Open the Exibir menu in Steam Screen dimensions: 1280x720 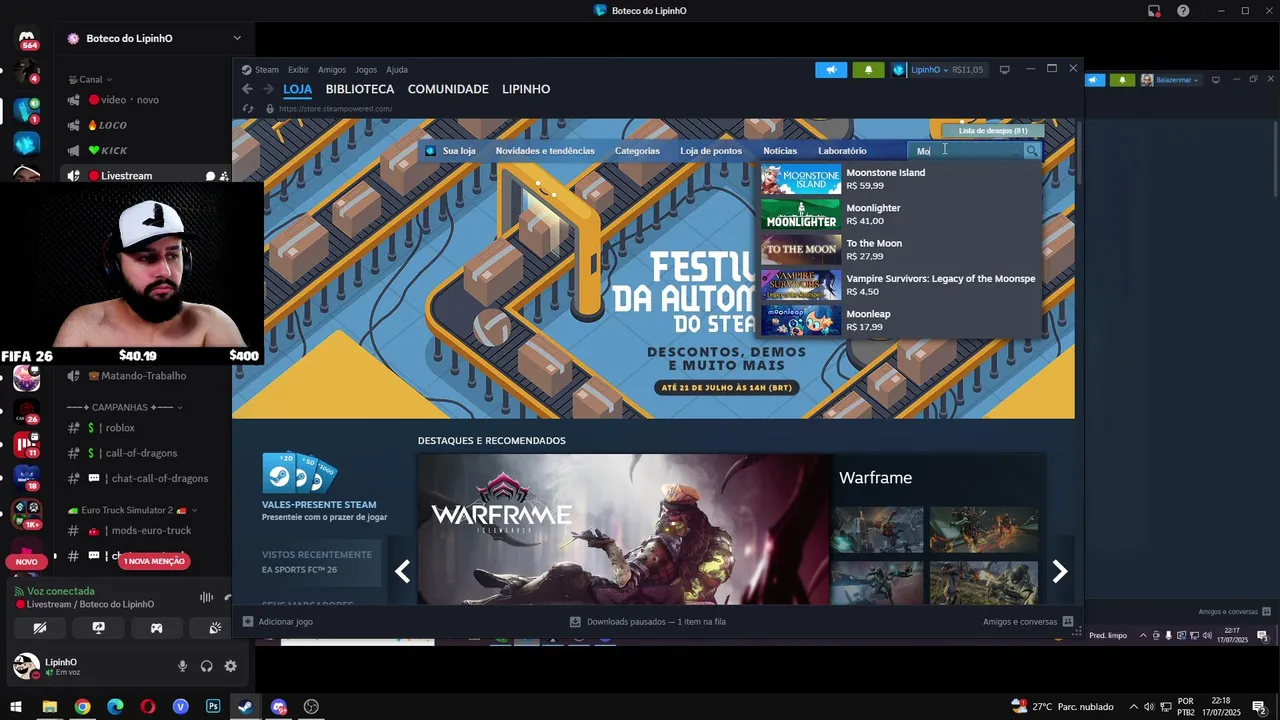298,70
